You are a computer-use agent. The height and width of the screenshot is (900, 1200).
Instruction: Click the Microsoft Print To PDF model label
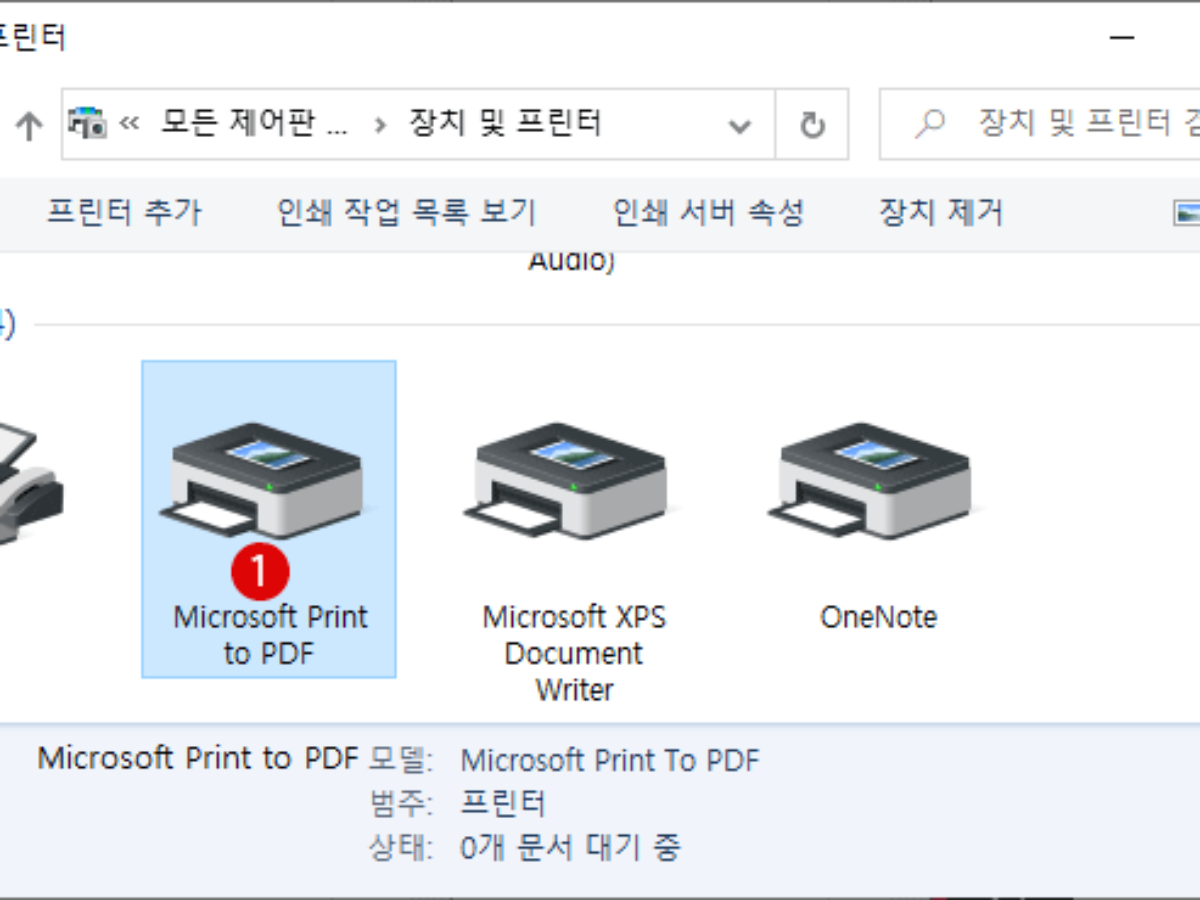(608, 760)
